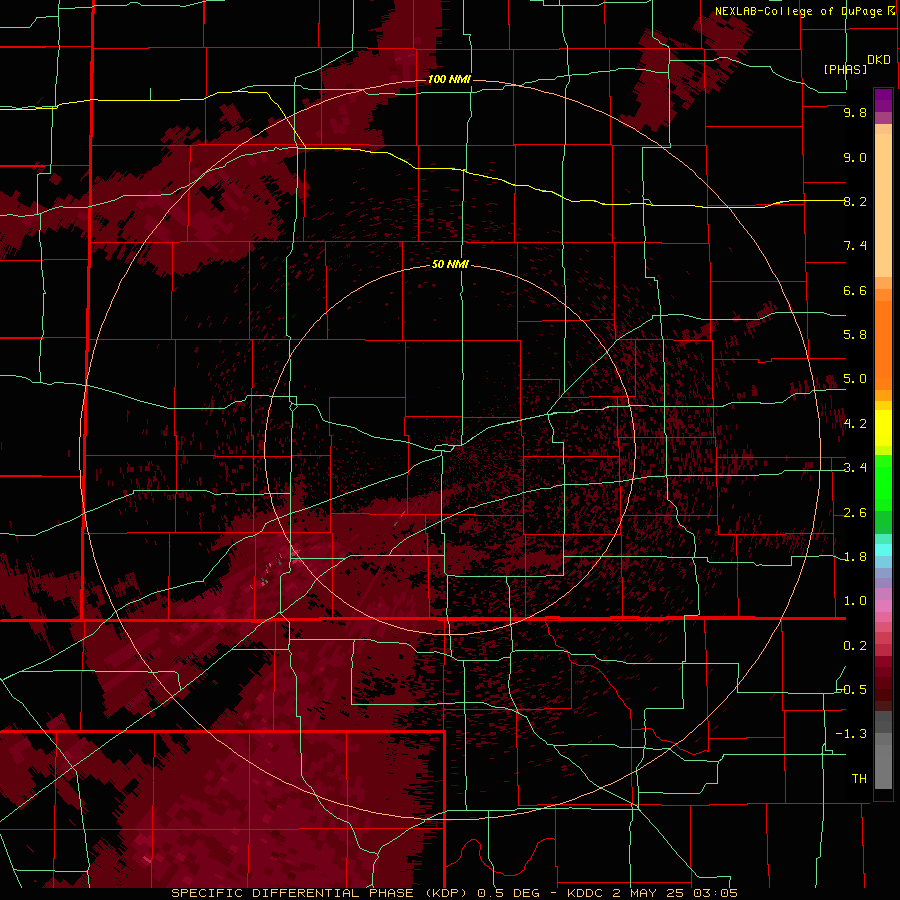
Task: Click the peach segment of the color bar
Action: 883,205
